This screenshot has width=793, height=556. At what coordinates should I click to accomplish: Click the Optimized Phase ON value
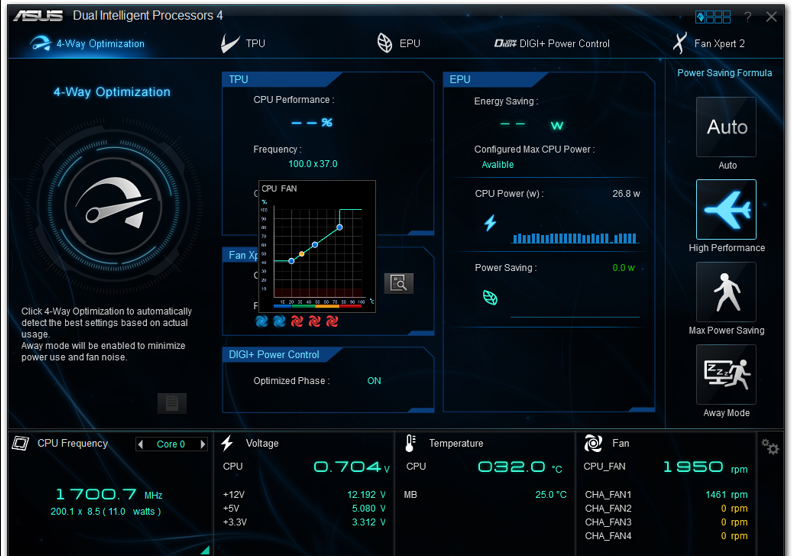[374, 381]
